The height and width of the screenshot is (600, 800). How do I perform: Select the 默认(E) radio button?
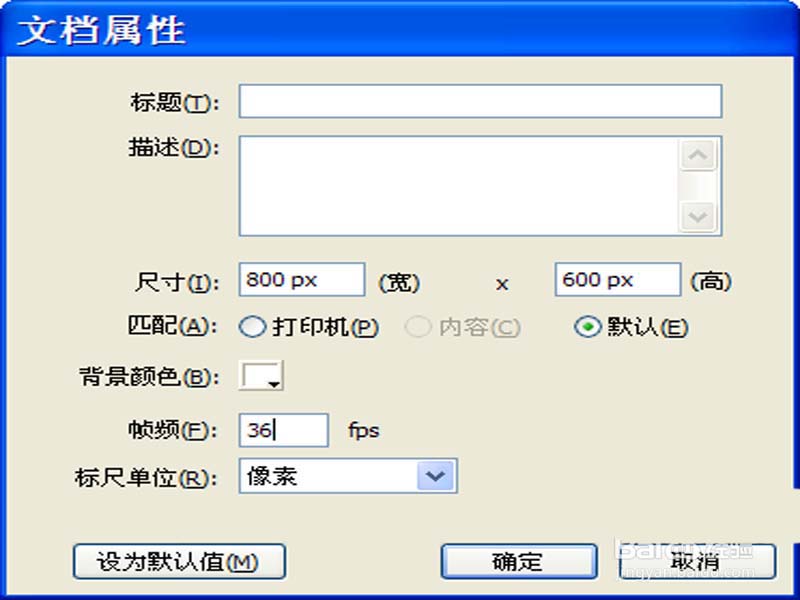pyautogui.click(x=588, y=327)
